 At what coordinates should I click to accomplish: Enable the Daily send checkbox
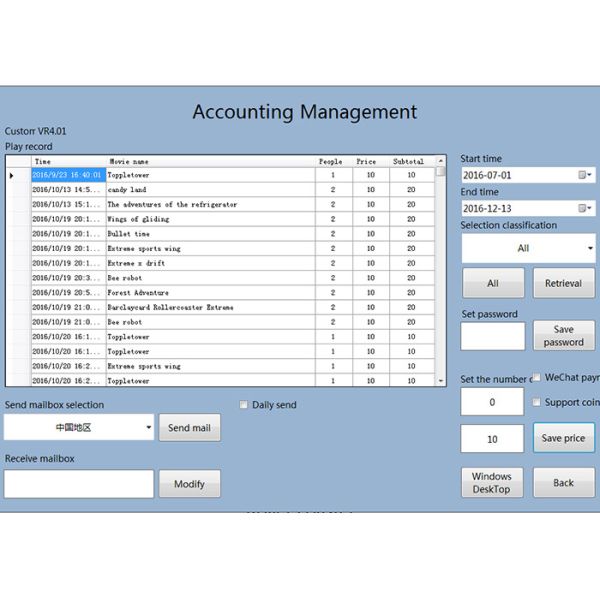coord(244,405)
